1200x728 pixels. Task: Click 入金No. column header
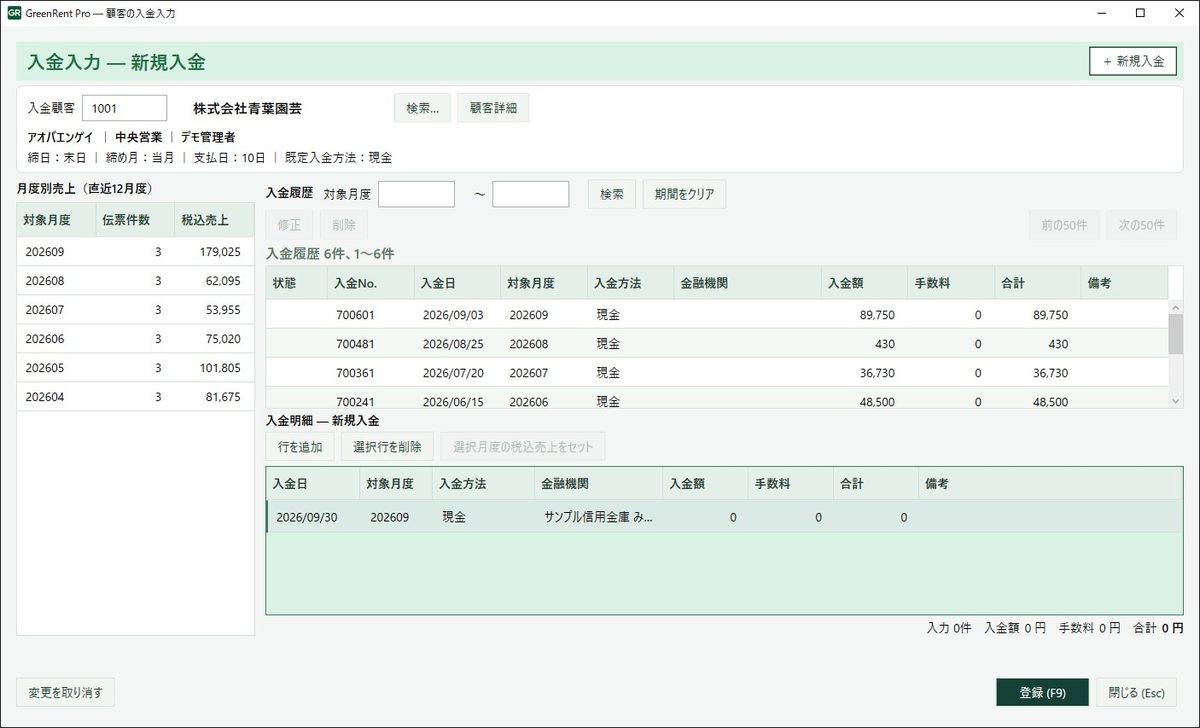370,283
